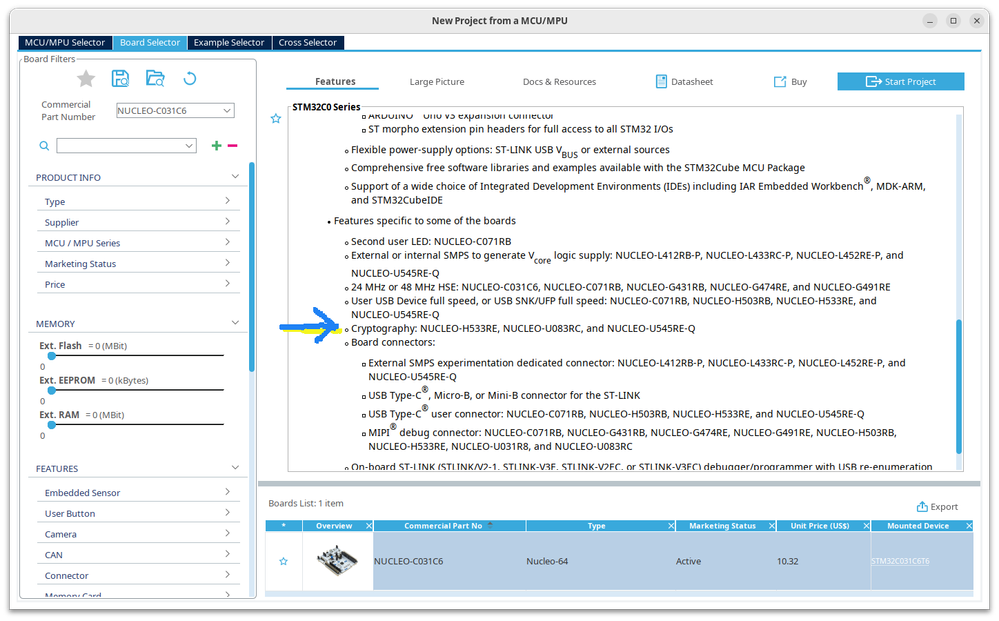Switch to the MCU/MPU Selector tab
The image size is (999, 621).
pos(65,43)
